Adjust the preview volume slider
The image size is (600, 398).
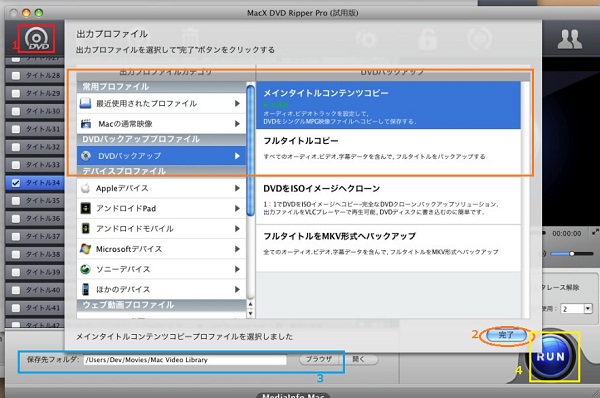click(x=572, y=253)
